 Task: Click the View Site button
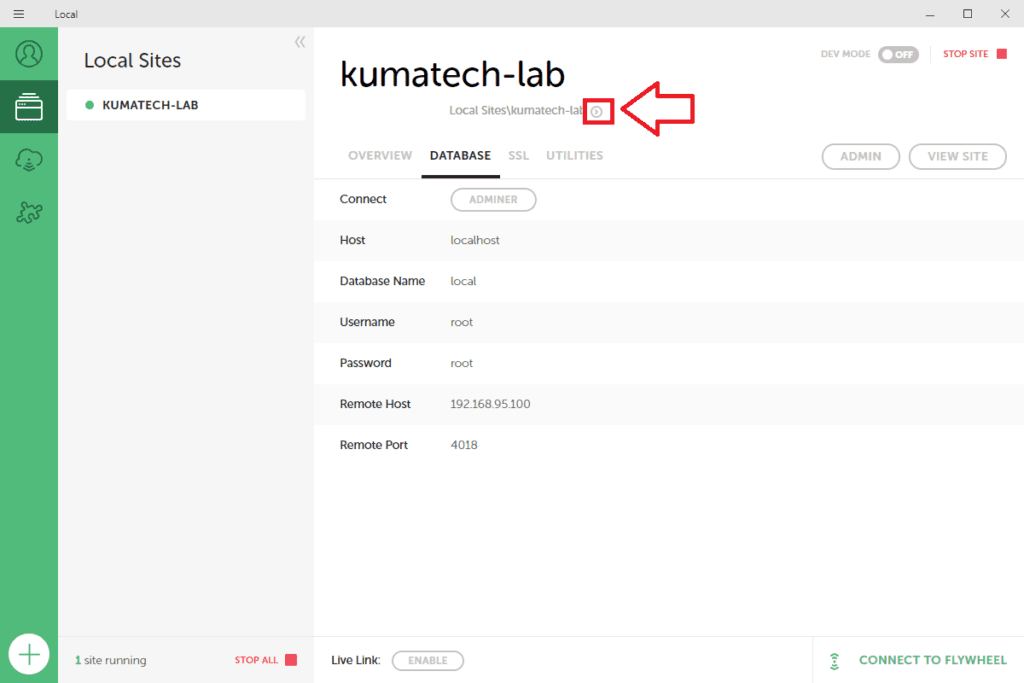[x=957, y=157]
